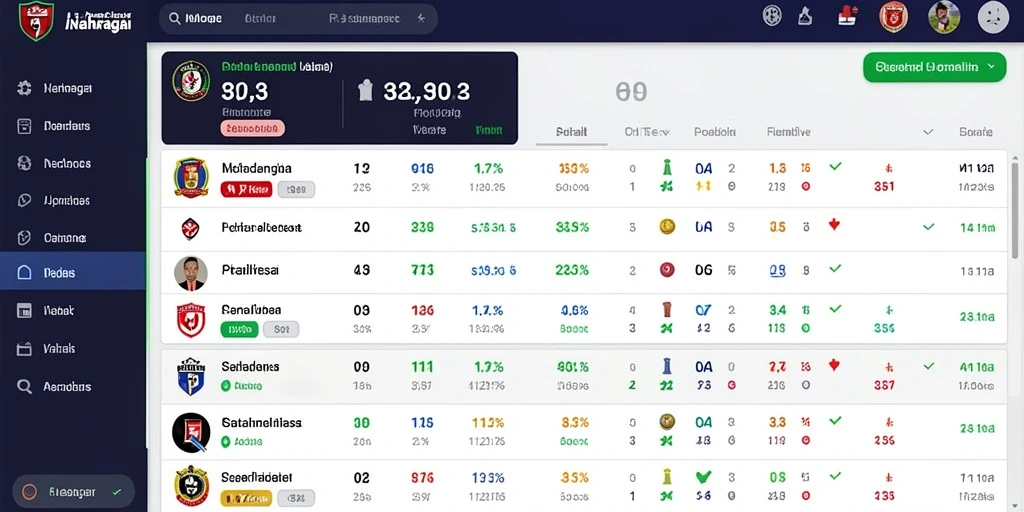
Task: Switch to the Poebioin tab
Action: (714, 132)
